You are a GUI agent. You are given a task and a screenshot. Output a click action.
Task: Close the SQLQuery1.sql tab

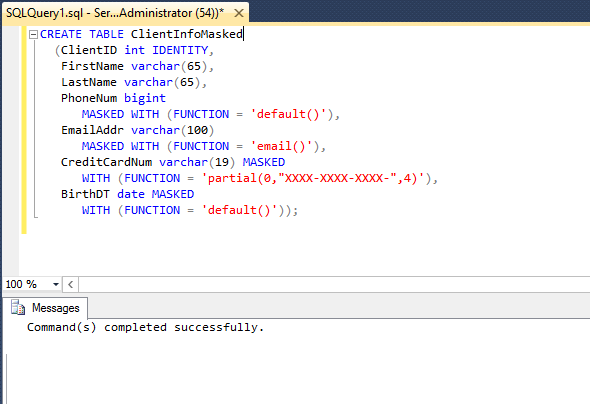click(239, 13)
